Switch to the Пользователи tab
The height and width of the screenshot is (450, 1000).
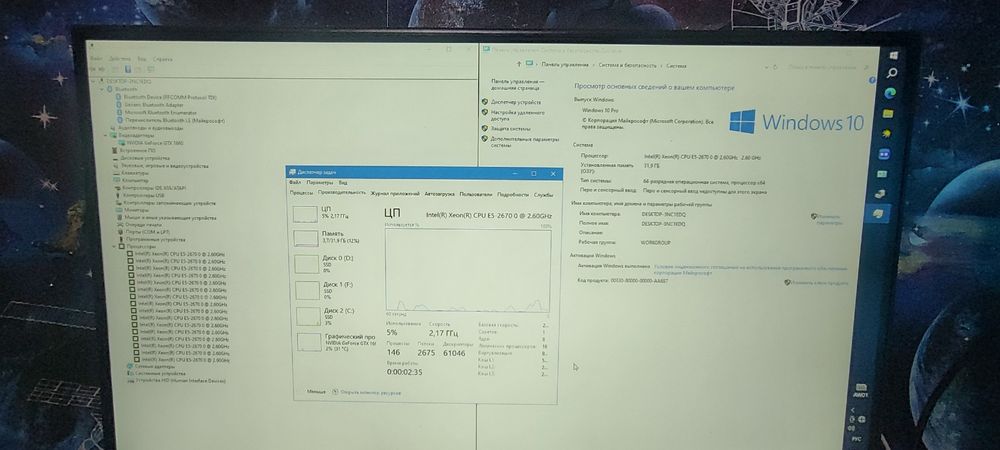click(476, 194)
